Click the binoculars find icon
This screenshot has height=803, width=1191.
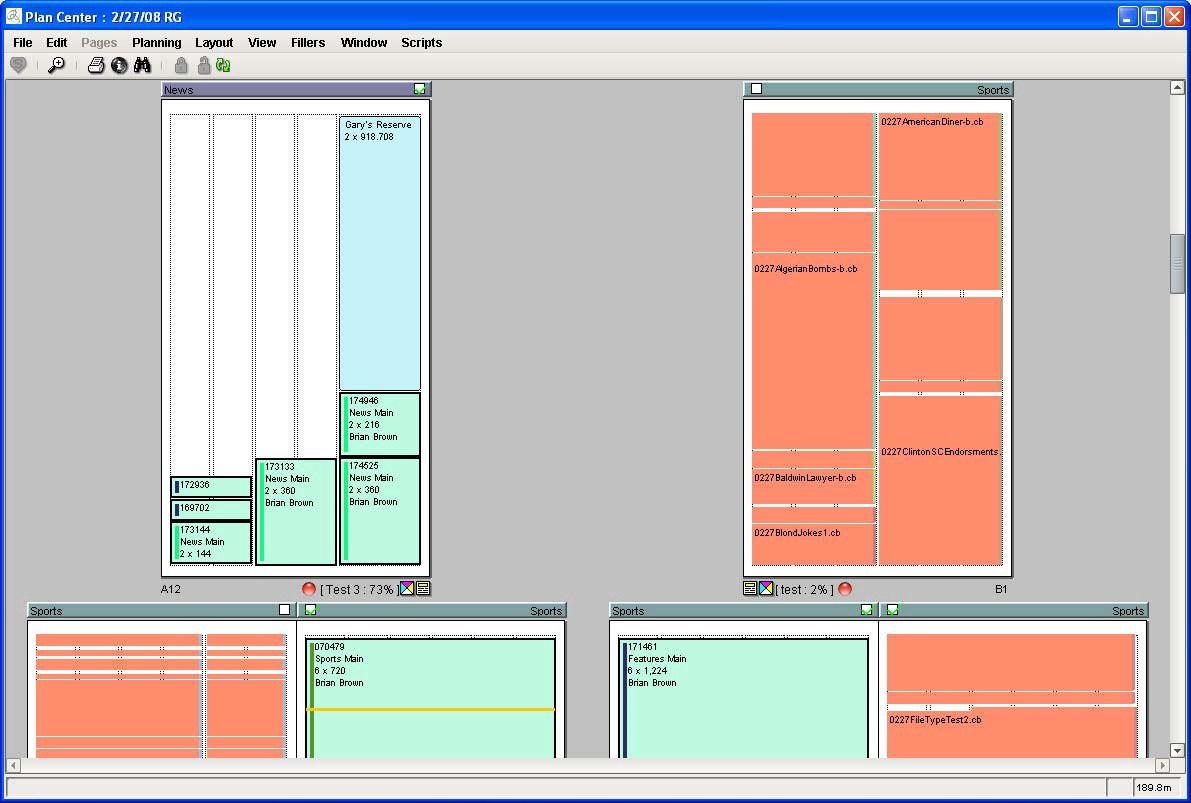click(x=142, y=65)
